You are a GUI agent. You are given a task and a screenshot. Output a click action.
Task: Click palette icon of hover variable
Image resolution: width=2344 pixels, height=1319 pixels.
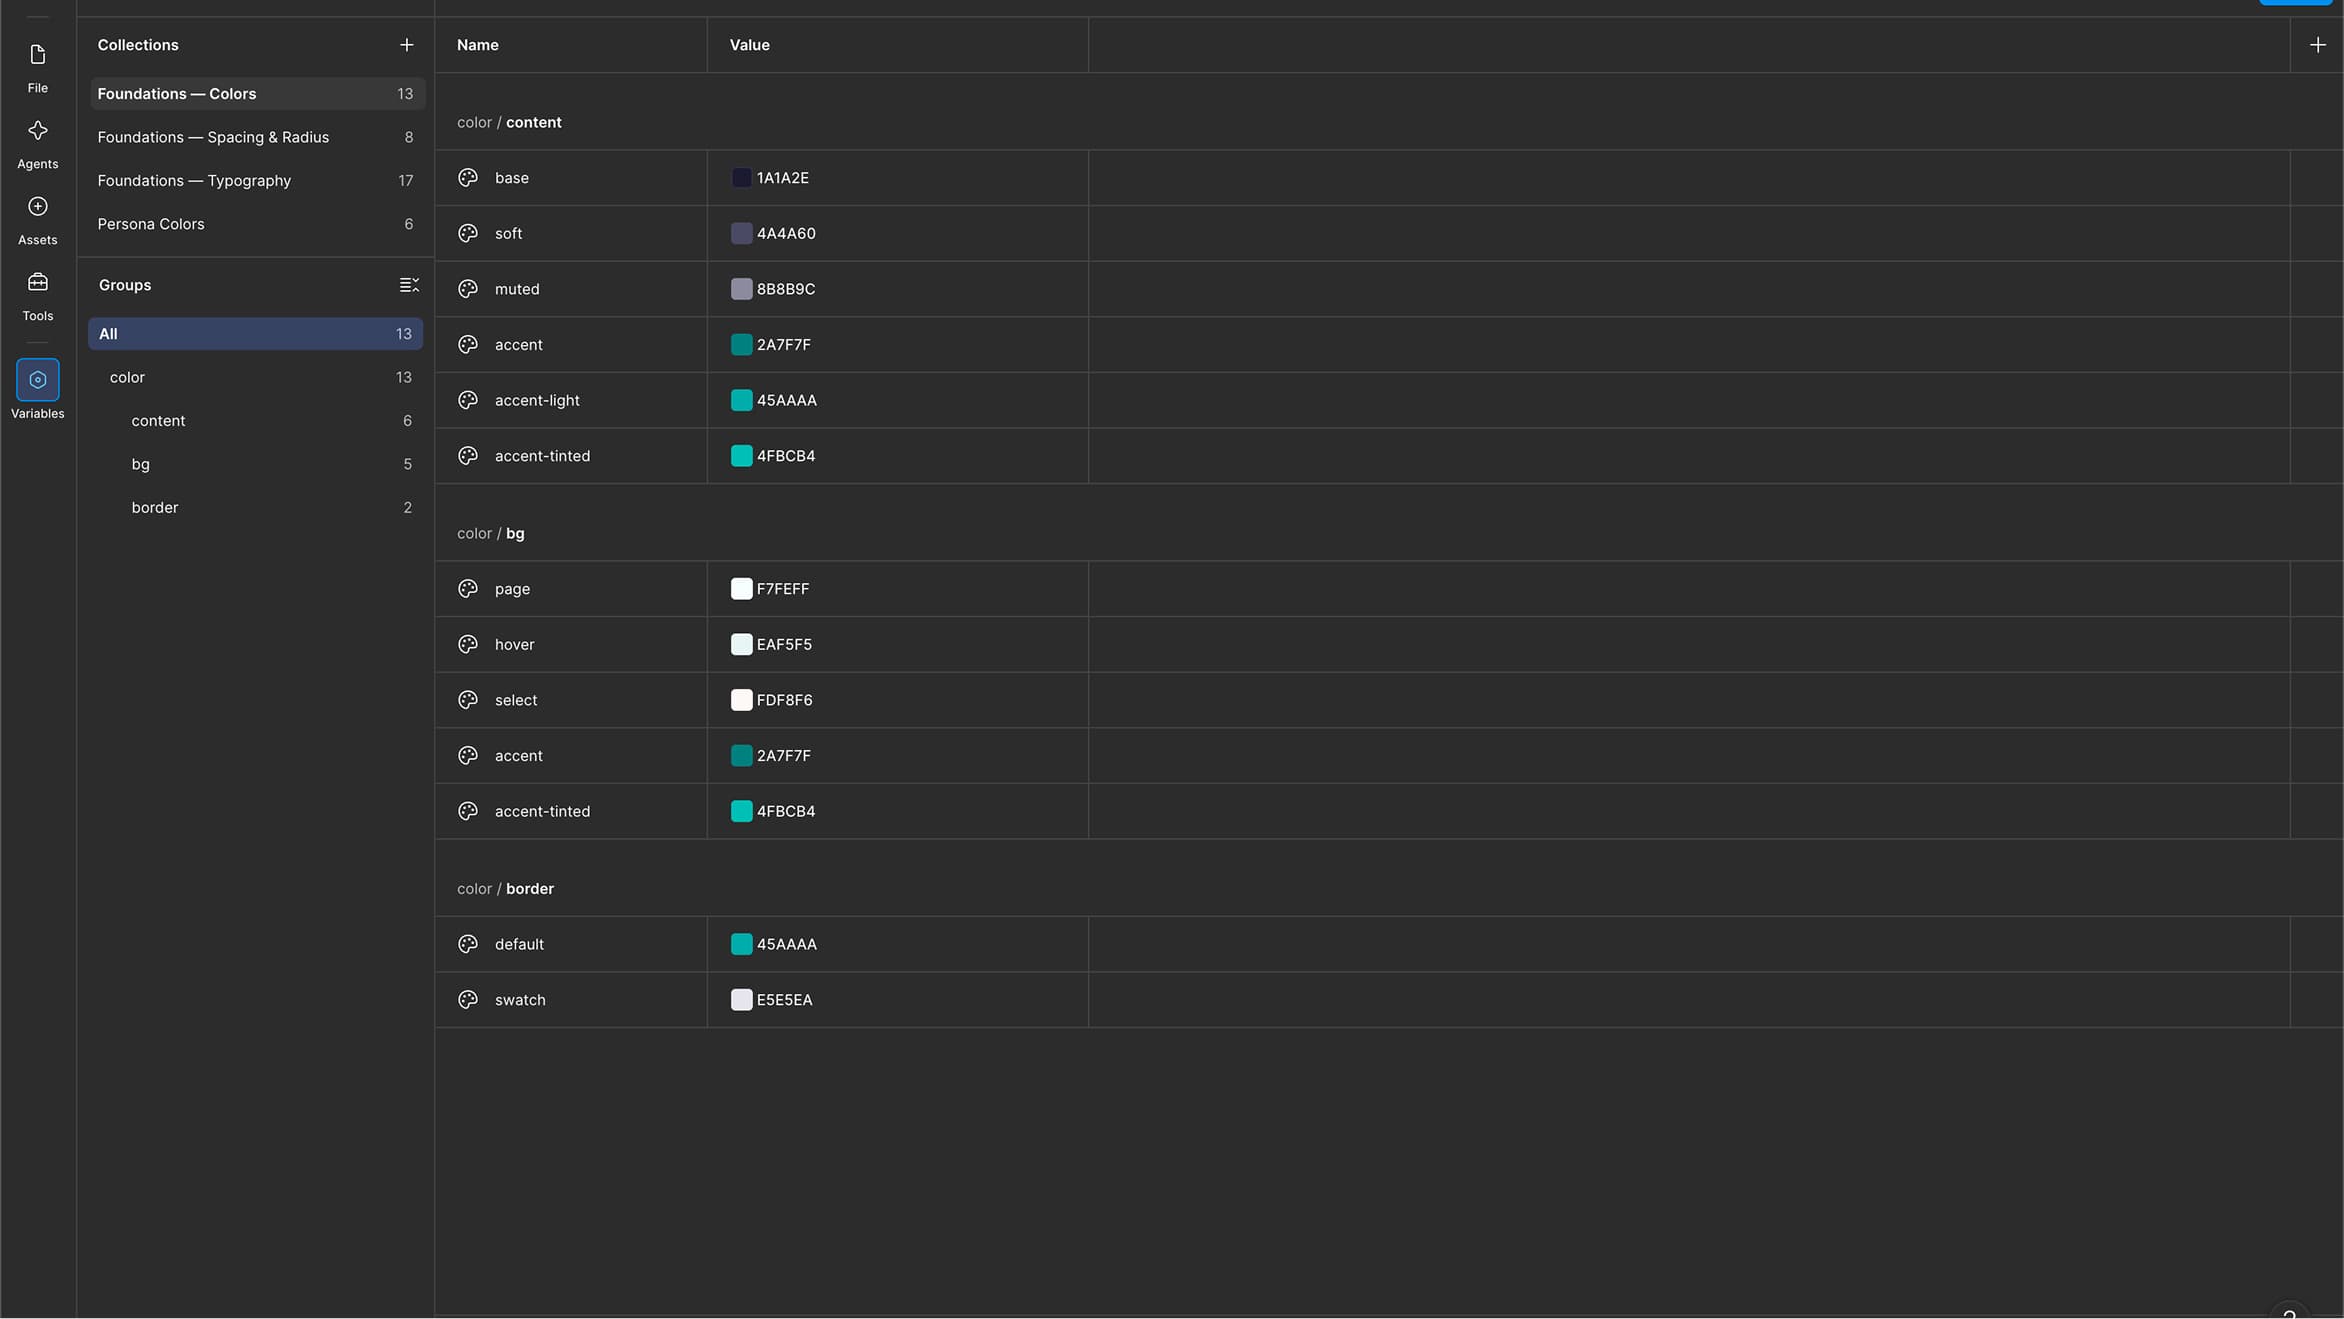(467, 644)
